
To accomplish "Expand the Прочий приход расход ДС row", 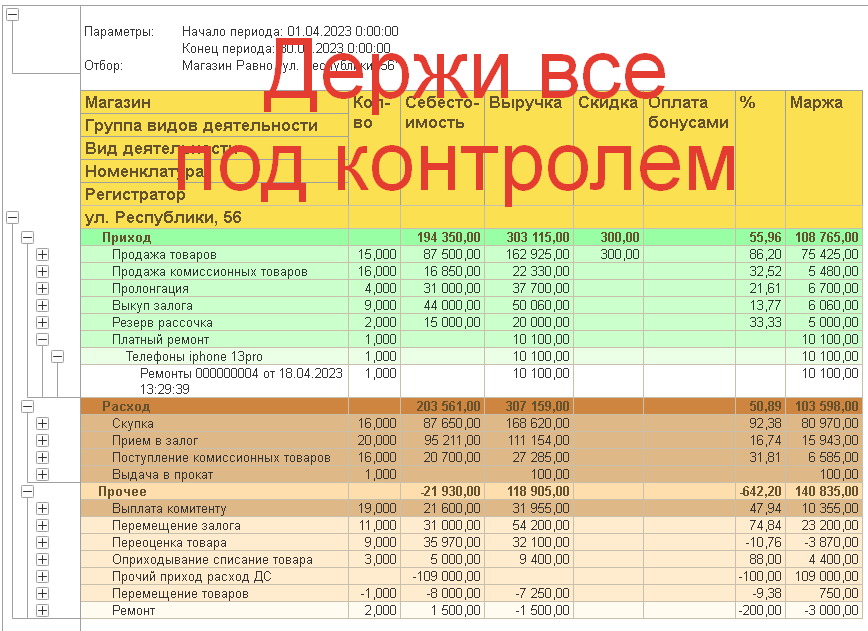I will coord(42,576).
